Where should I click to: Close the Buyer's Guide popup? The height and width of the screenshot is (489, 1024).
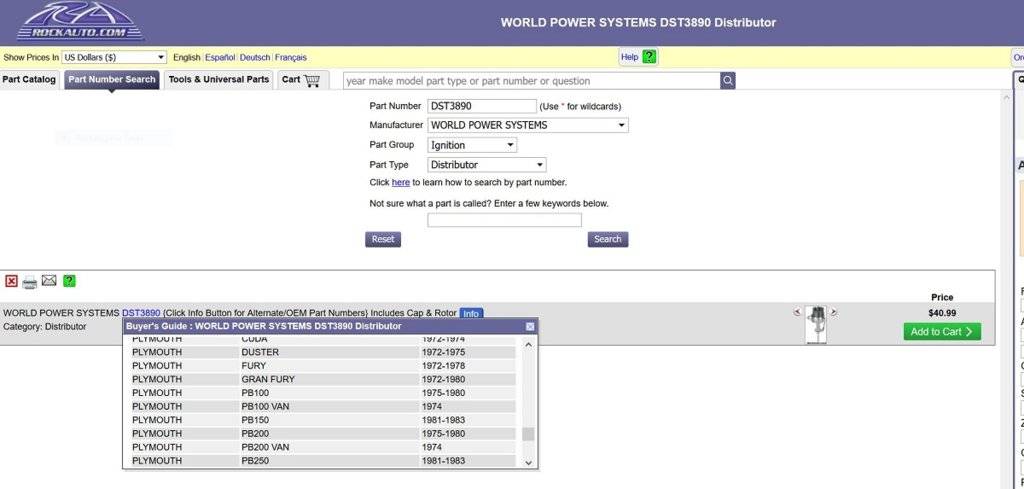click(x=530, y=326)
